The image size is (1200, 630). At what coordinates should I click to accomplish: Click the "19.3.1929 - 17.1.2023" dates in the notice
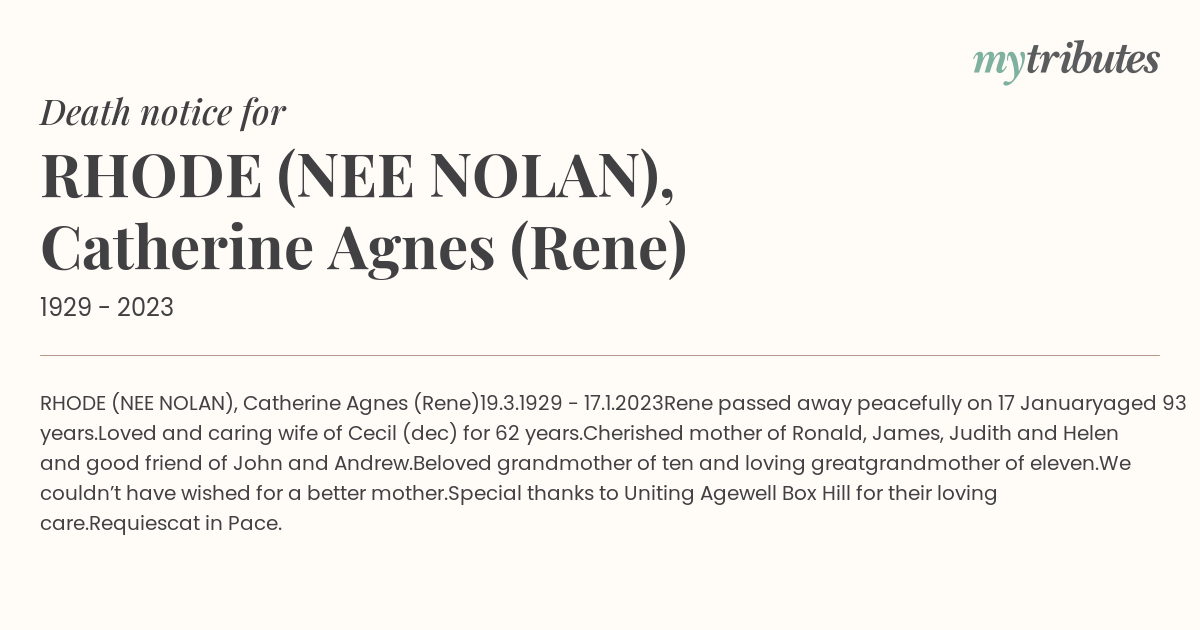[572, 404]
